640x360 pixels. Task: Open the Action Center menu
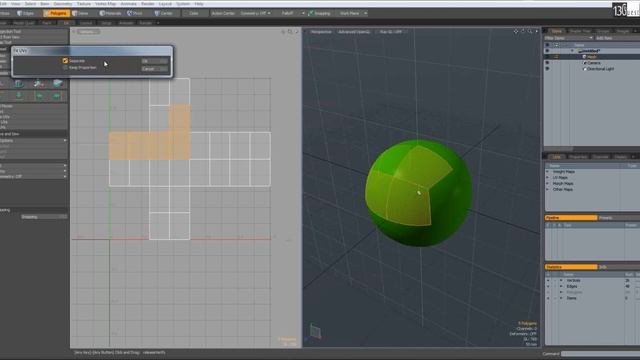[x=223, y=13]
